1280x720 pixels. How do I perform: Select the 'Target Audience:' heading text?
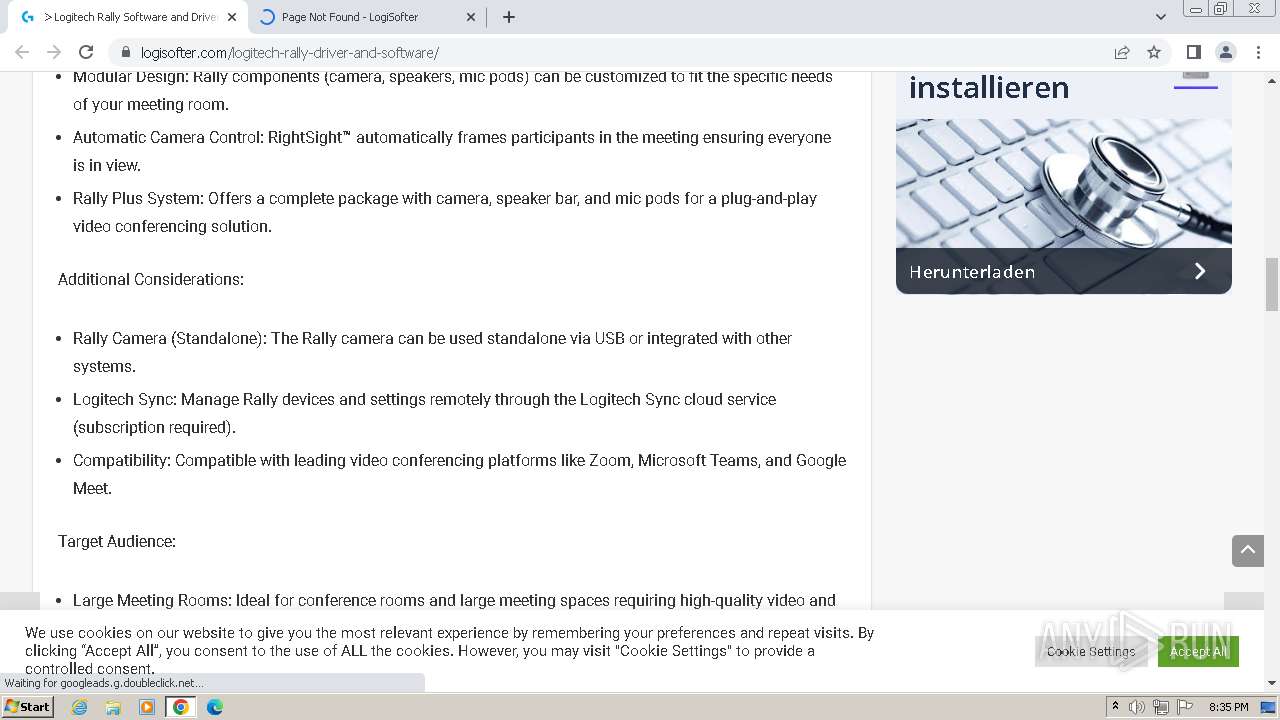[x=117, y=541]
